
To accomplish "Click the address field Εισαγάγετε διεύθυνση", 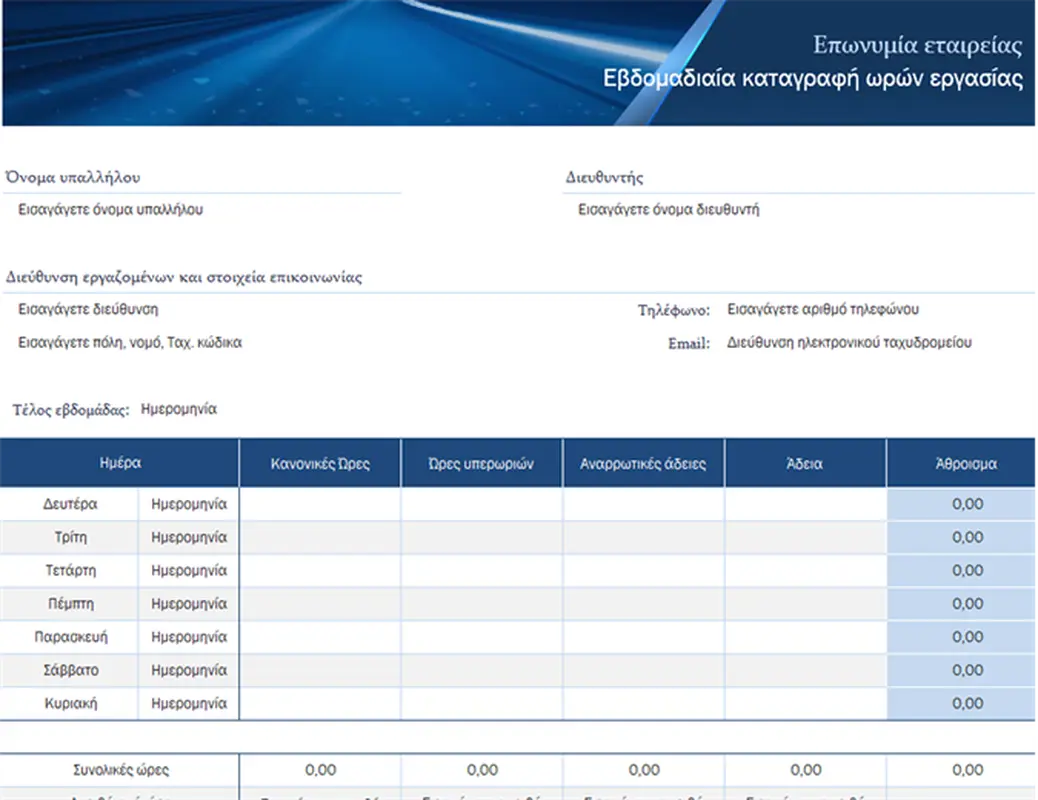I will click(x=88, y=310).
